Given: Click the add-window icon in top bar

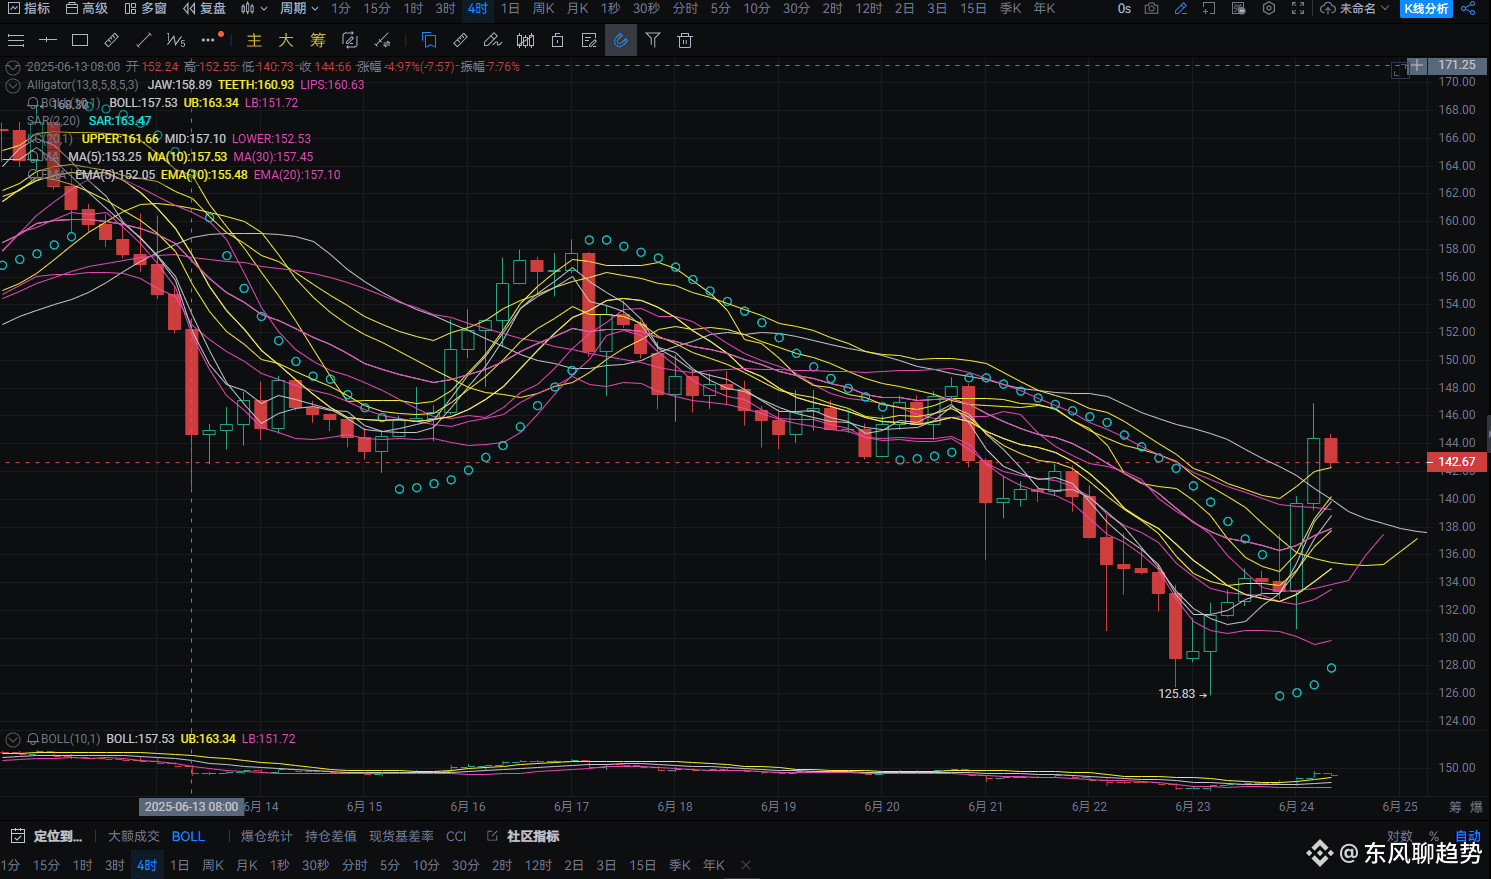Looking at the screenshot, I should [x=1209, y=8].
